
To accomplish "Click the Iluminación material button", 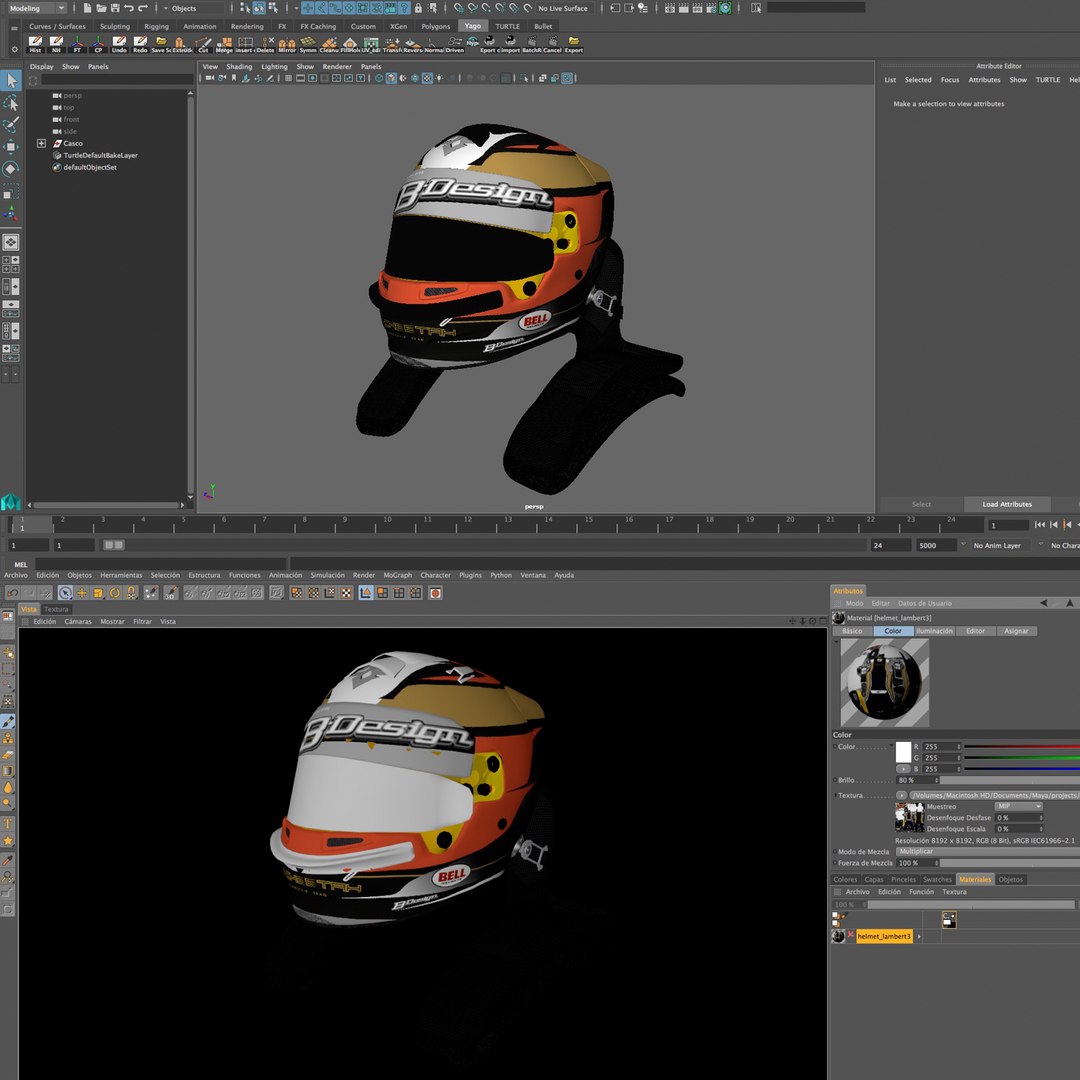I will pos(935,631).
